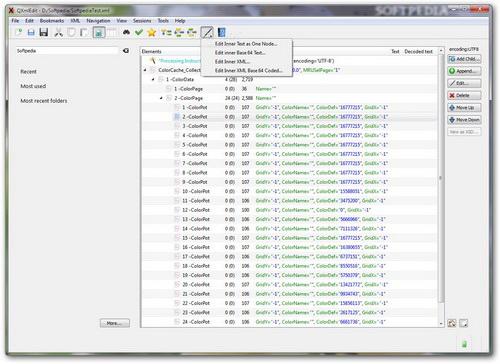The height and width of the screenshot is (364, 500).
Task: Open the Navigation menu
Action: [x=98, y=21]
